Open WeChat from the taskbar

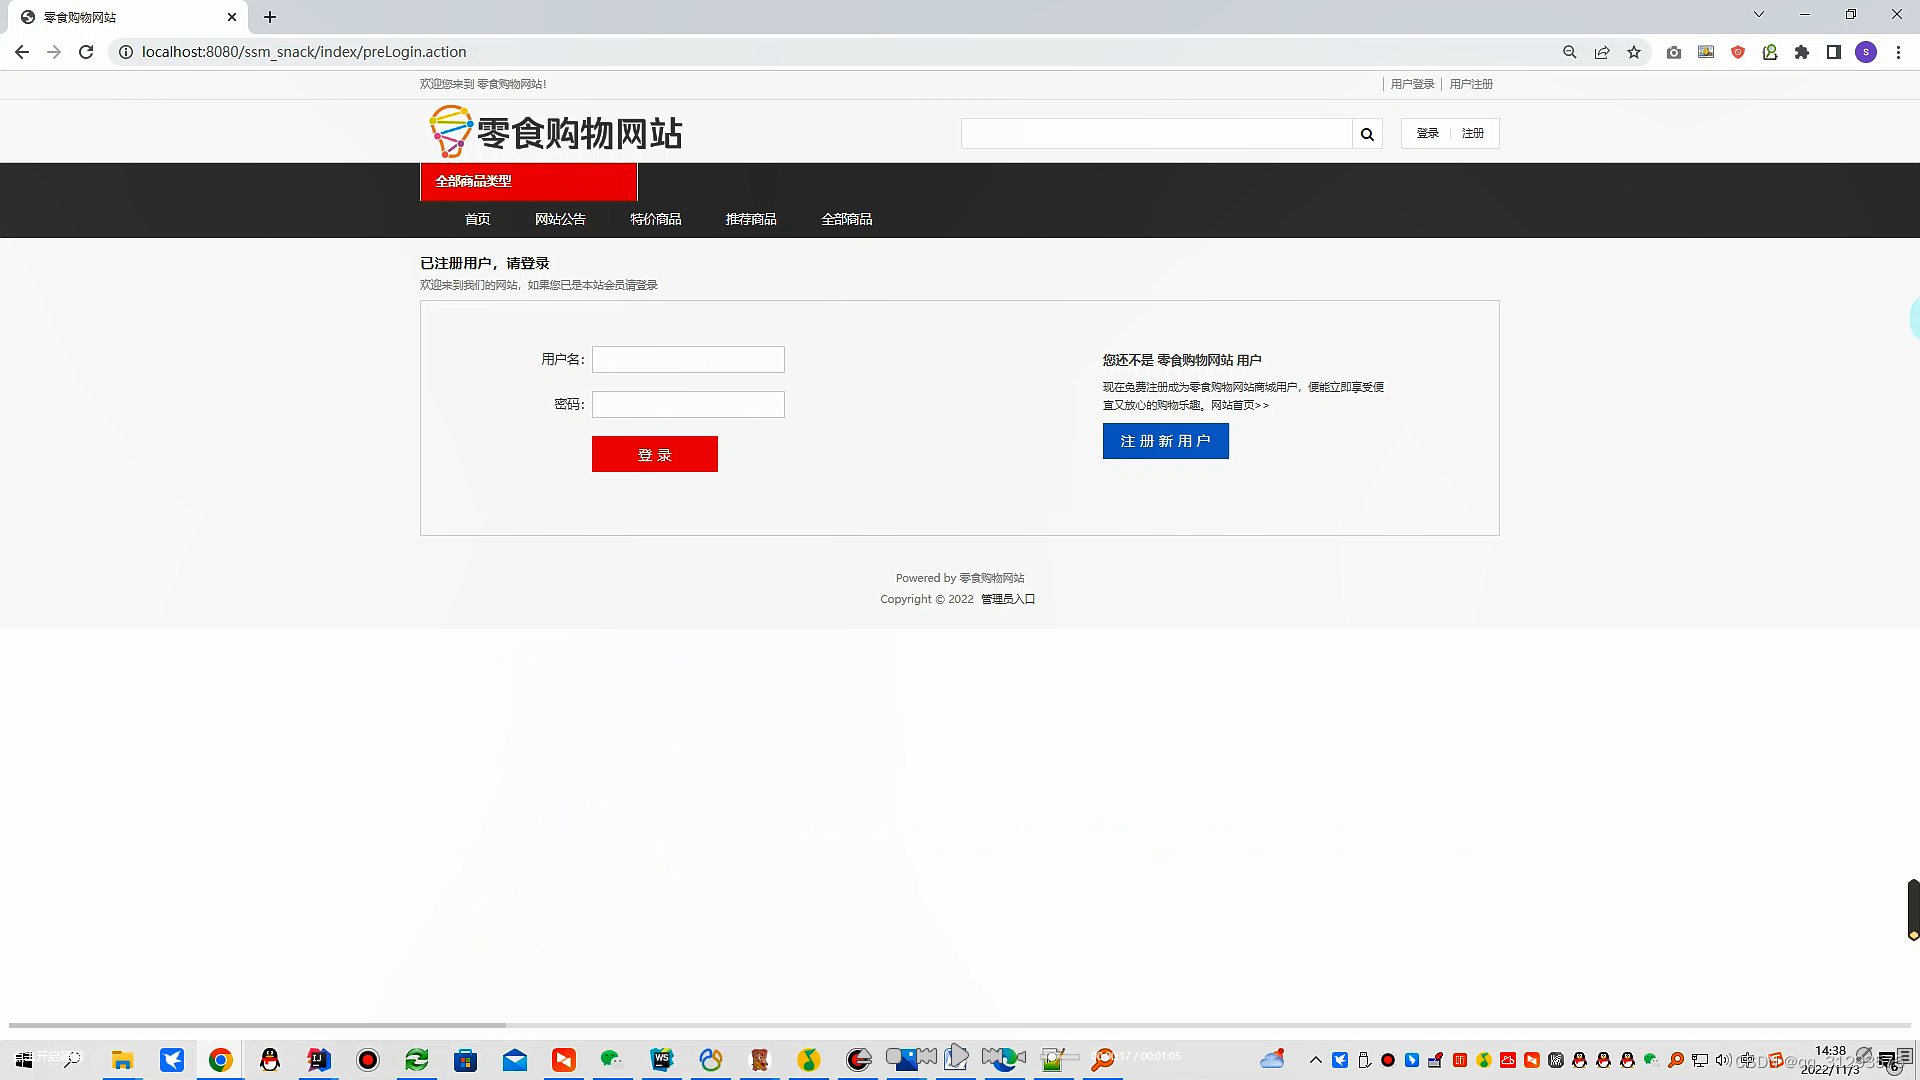612,1060
